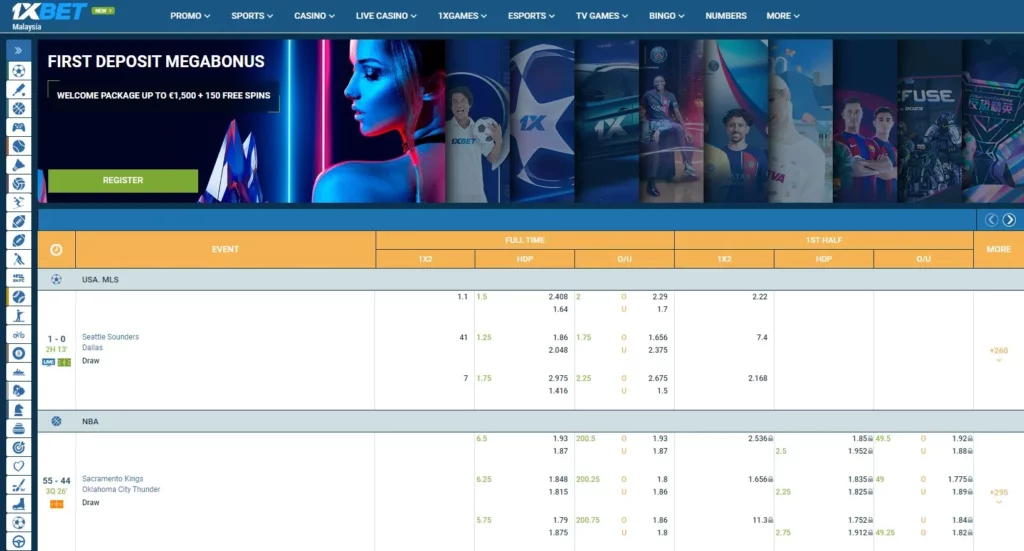Viewport: 1024px width, 551px height.
Task: Click the 1XBET logo
Action: click(x=49, y=12)
